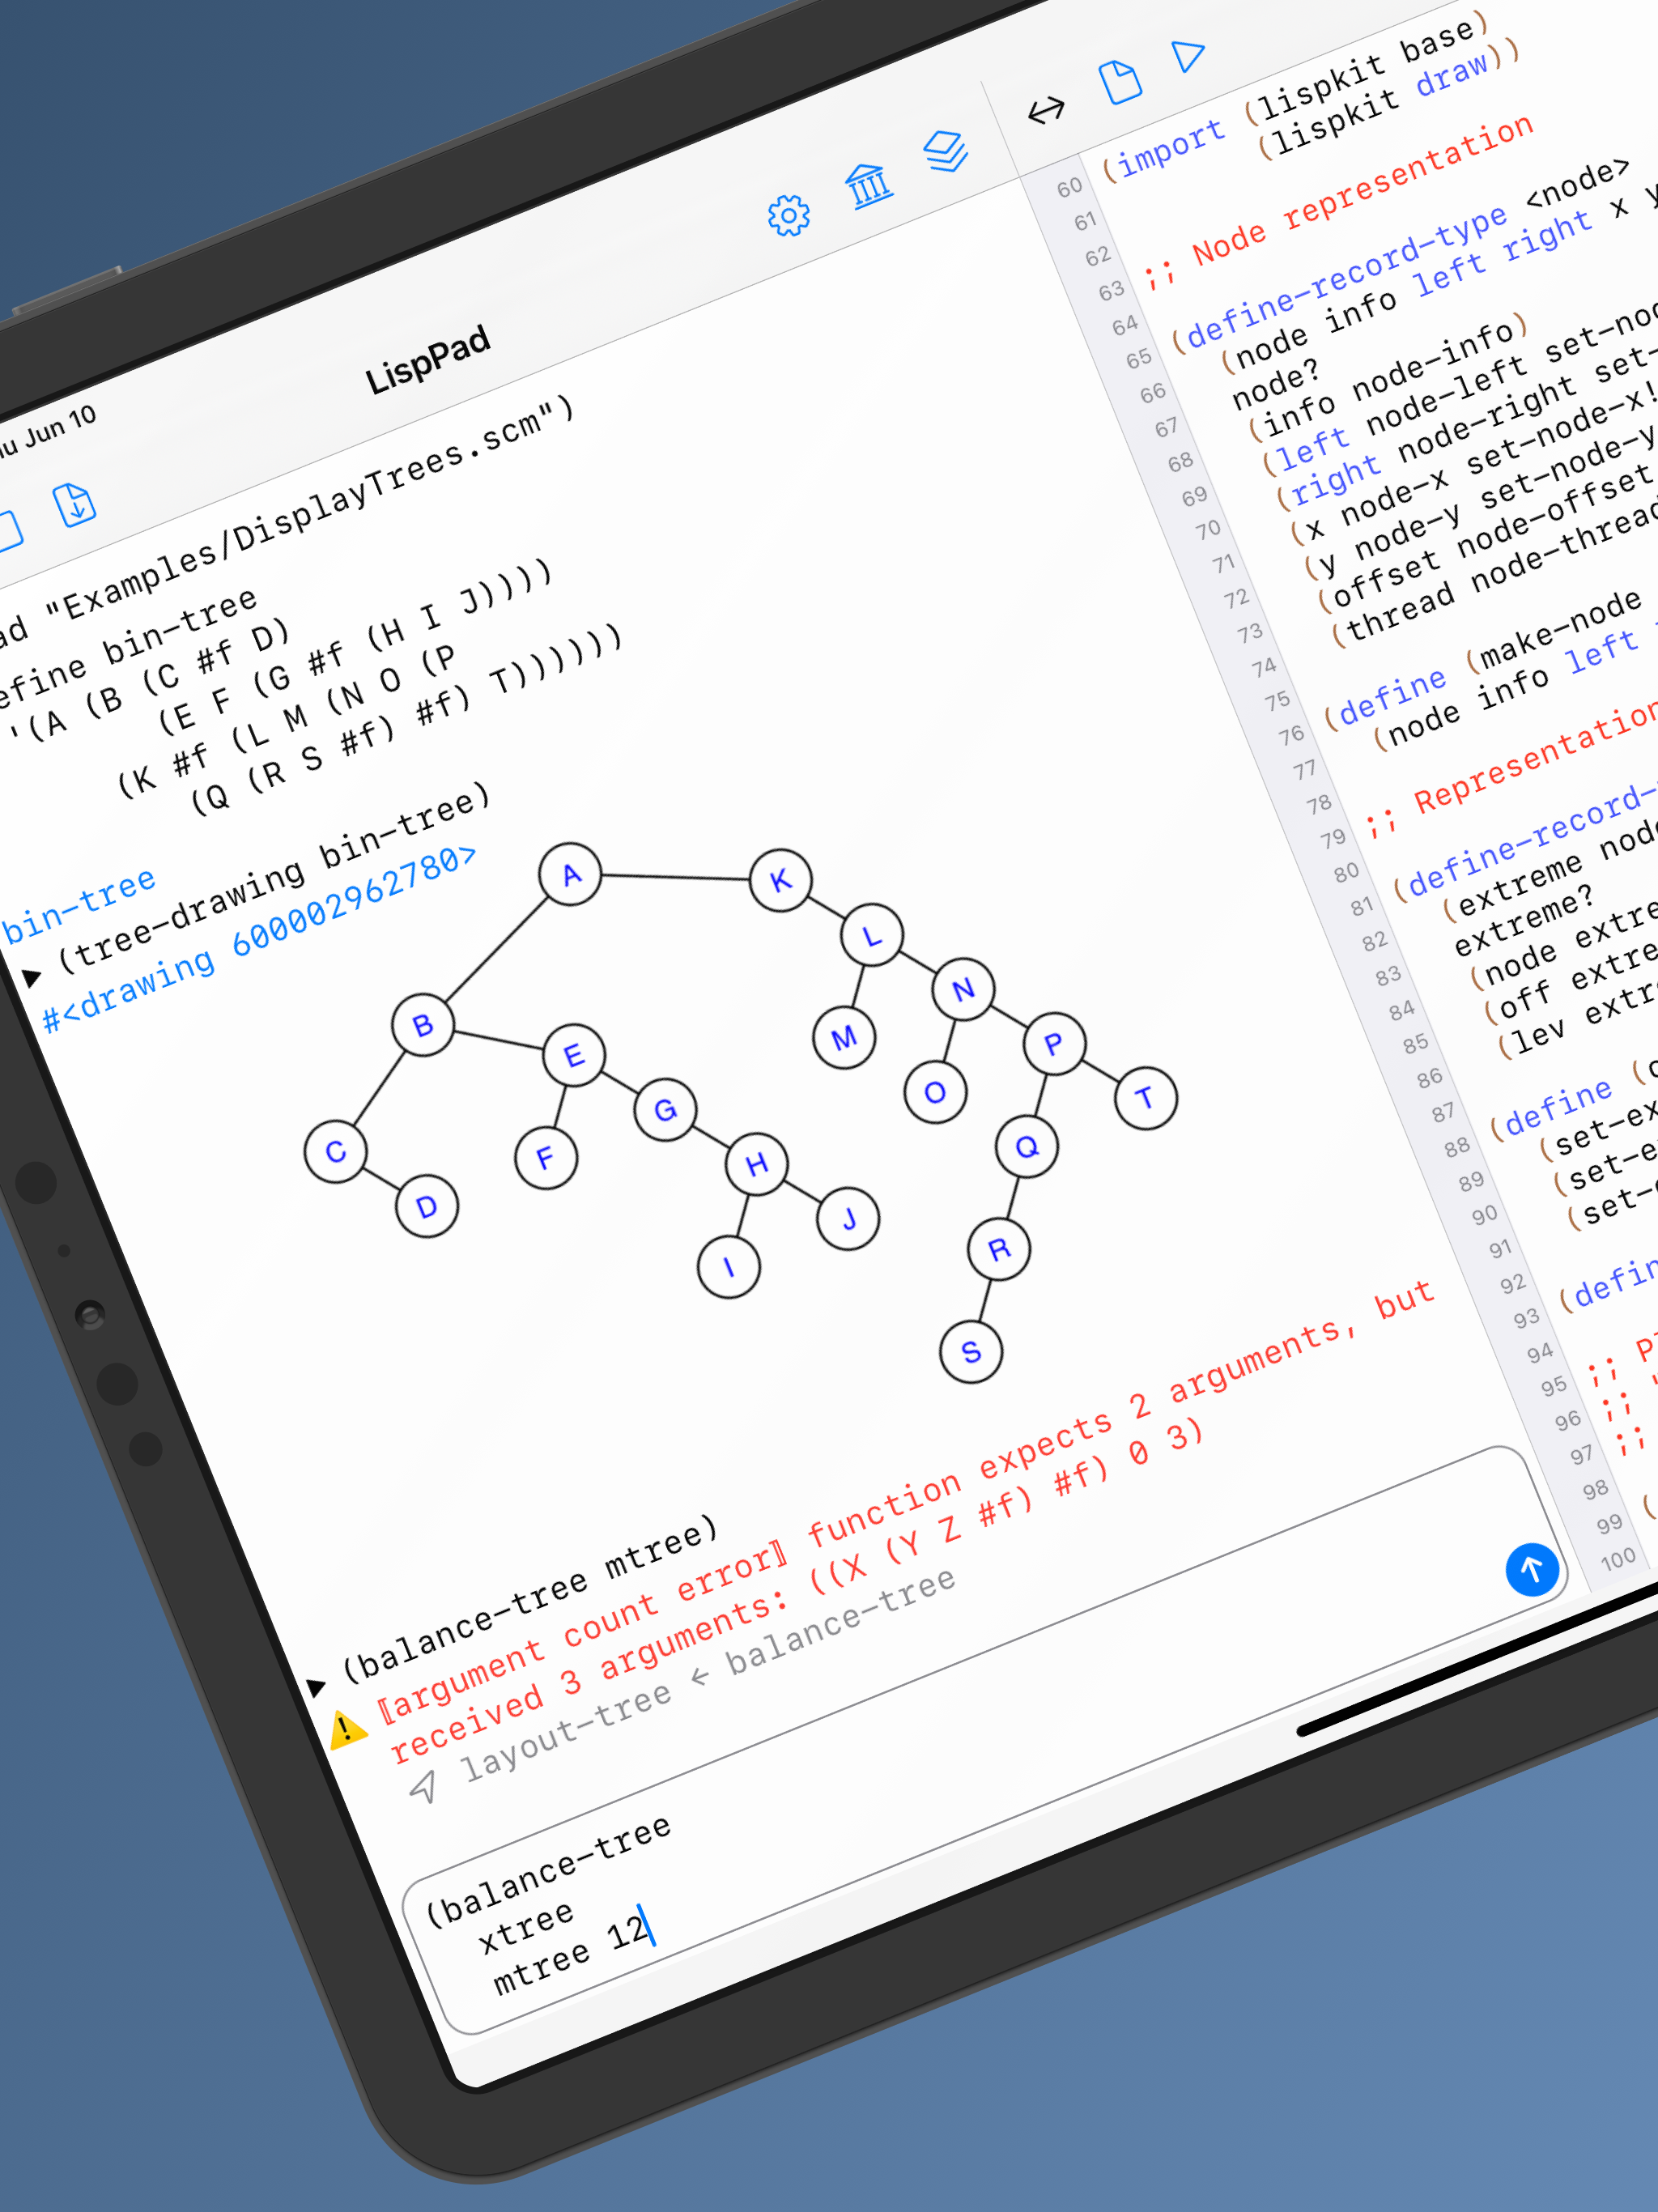Click root node A in drawing
The height and width of the screenshot is (2212, 1658).
(x=570, y=875)
